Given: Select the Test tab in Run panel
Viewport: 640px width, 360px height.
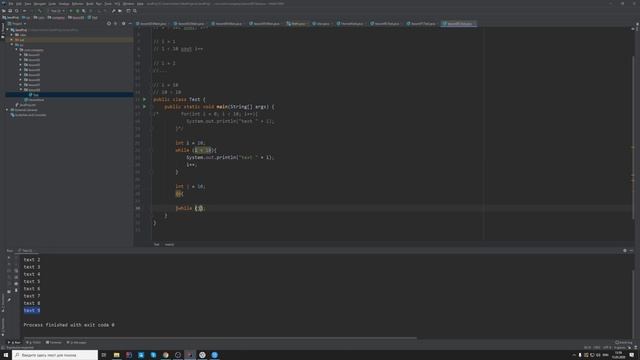Looking at the screenshot, I should (x=26, y=250).
